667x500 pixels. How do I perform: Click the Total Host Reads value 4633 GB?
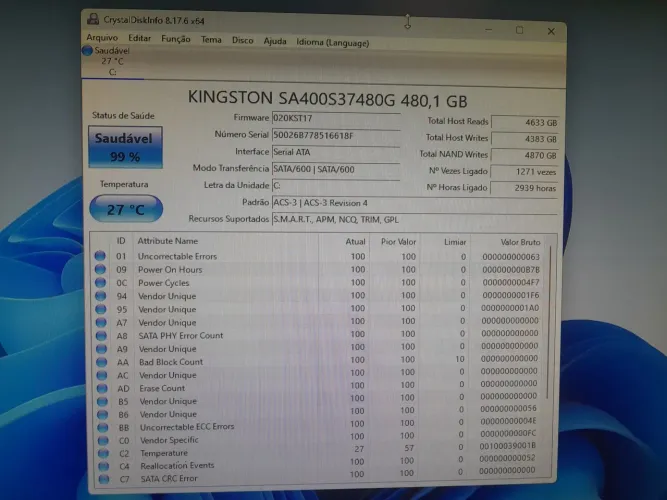[524, 123]
